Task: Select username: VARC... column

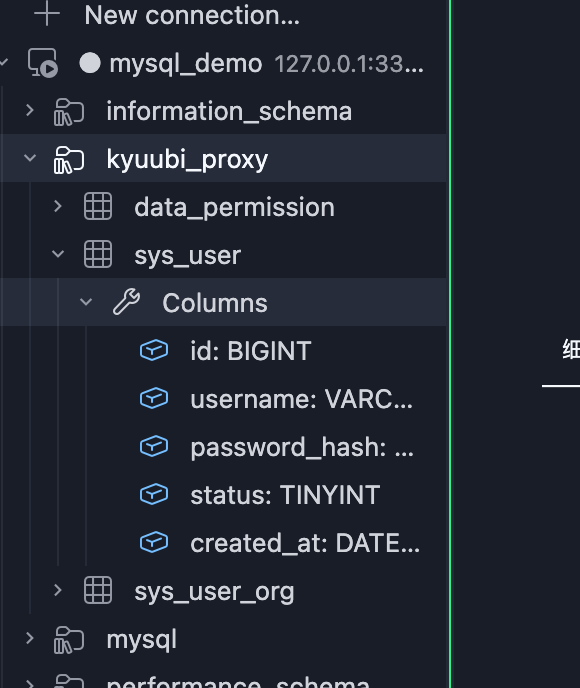Action: (x=301, y=399)
